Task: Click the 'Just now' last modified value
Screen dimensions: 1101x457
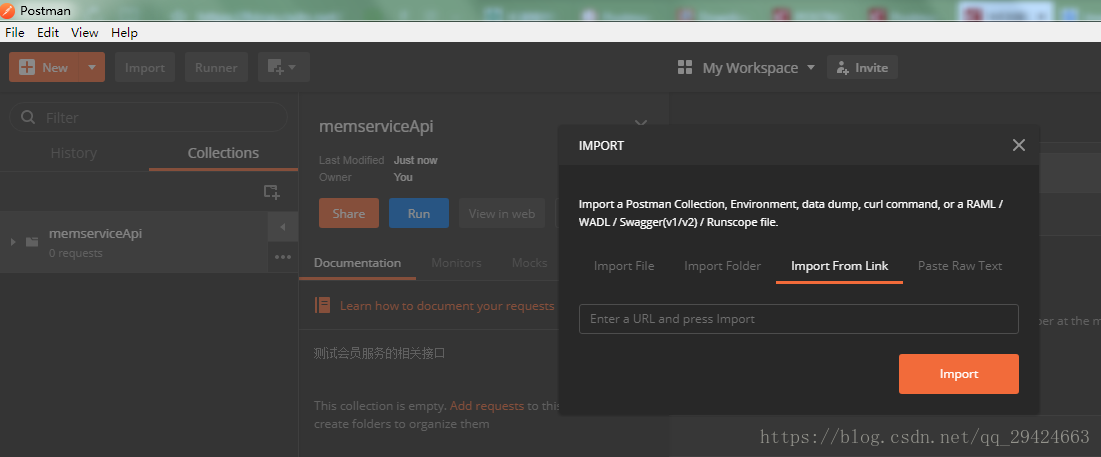Action: click(x=416, y=160)
